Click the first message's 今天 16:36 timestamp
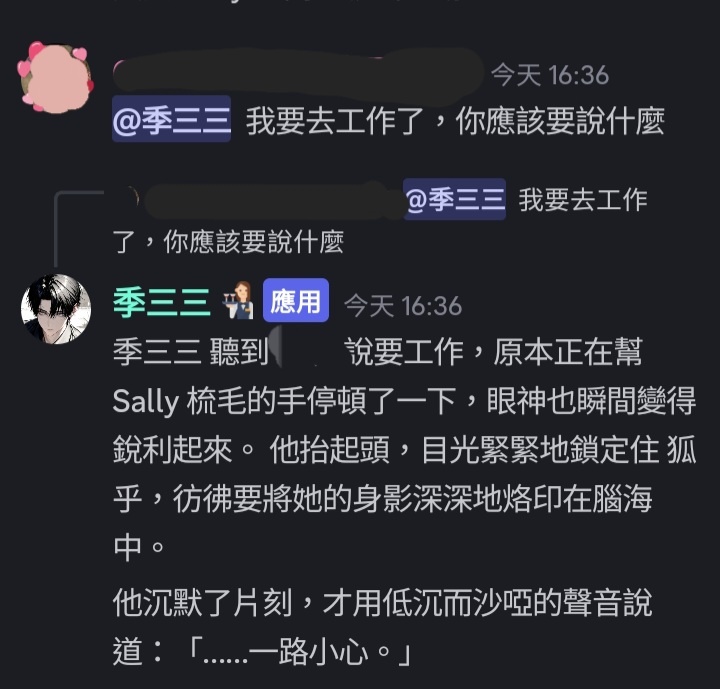 [x=550, y=75]
